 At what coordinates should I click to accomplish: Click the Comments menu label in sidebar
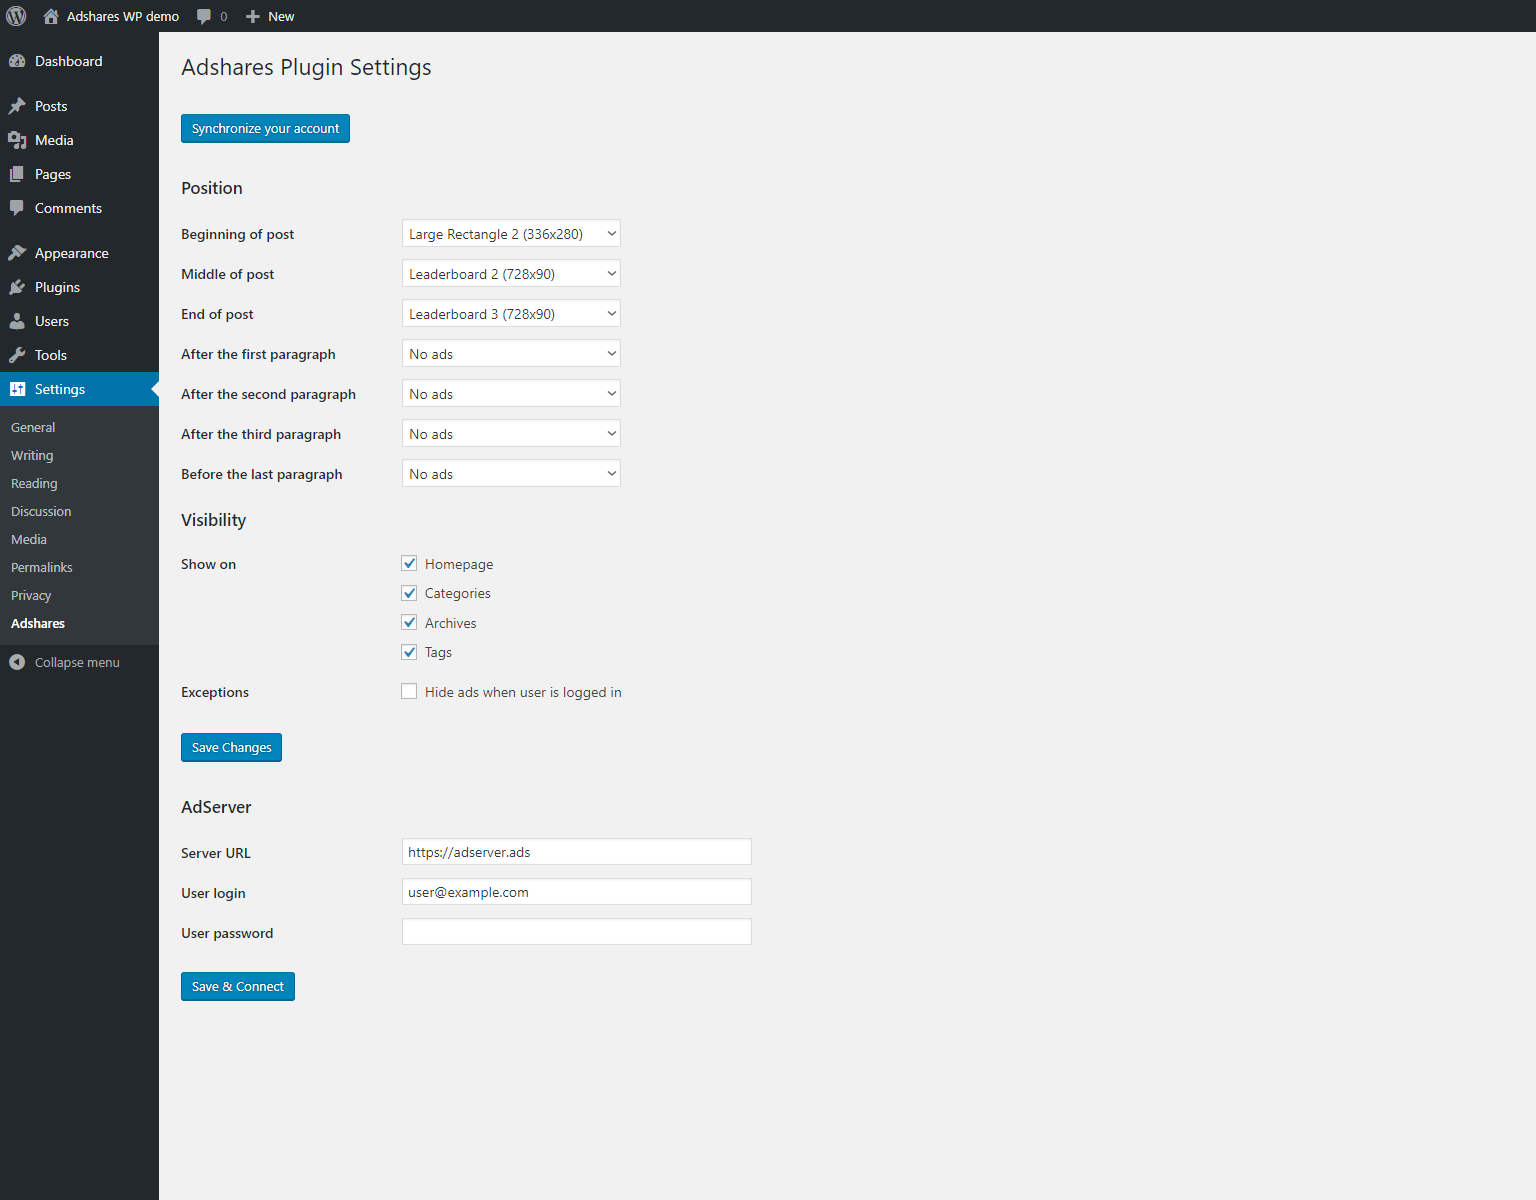[x=68, y=208]
